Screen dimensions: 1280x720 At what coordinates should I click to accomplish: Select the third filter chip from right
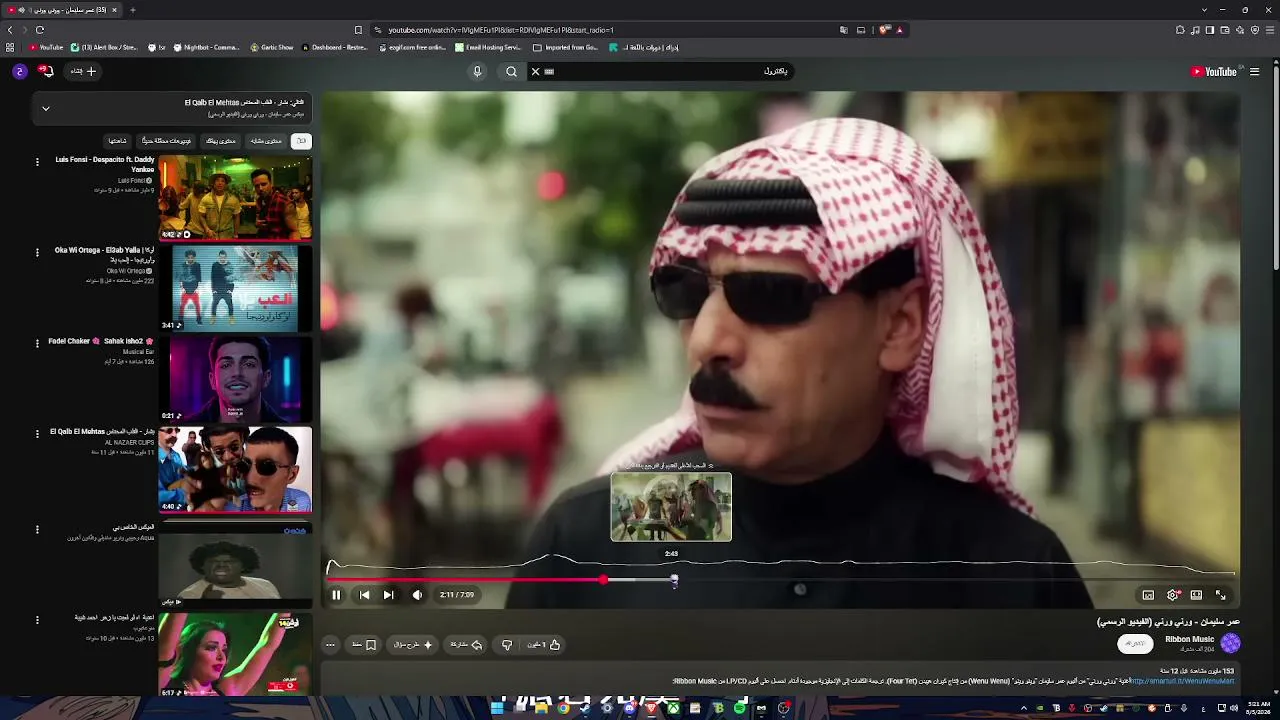coord(221,141)
